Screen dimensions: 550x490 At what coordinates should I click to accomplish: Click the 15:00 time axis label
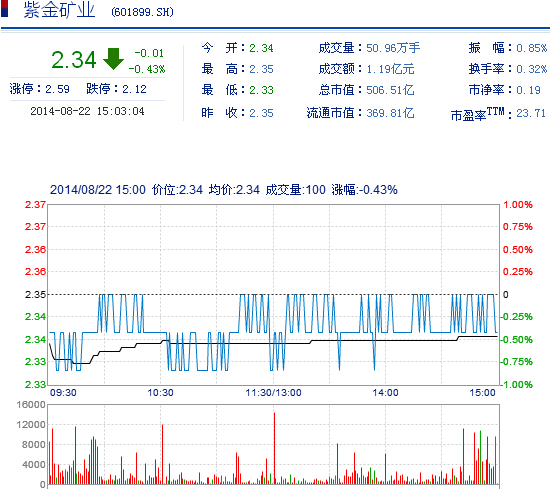coord(482,392)
